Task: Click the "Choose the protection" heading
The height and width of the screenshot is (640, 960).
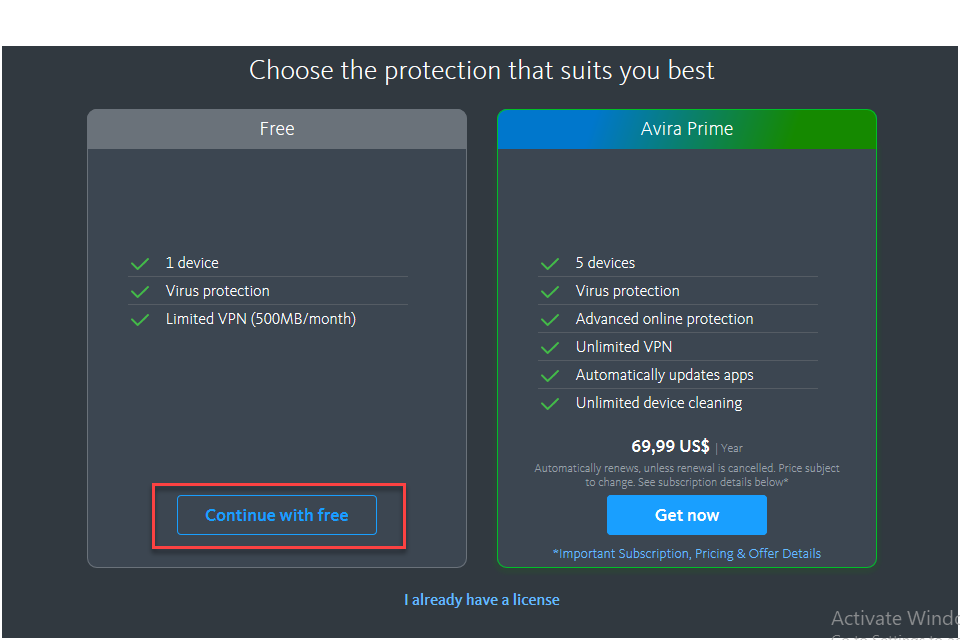Action: [481, 71]
